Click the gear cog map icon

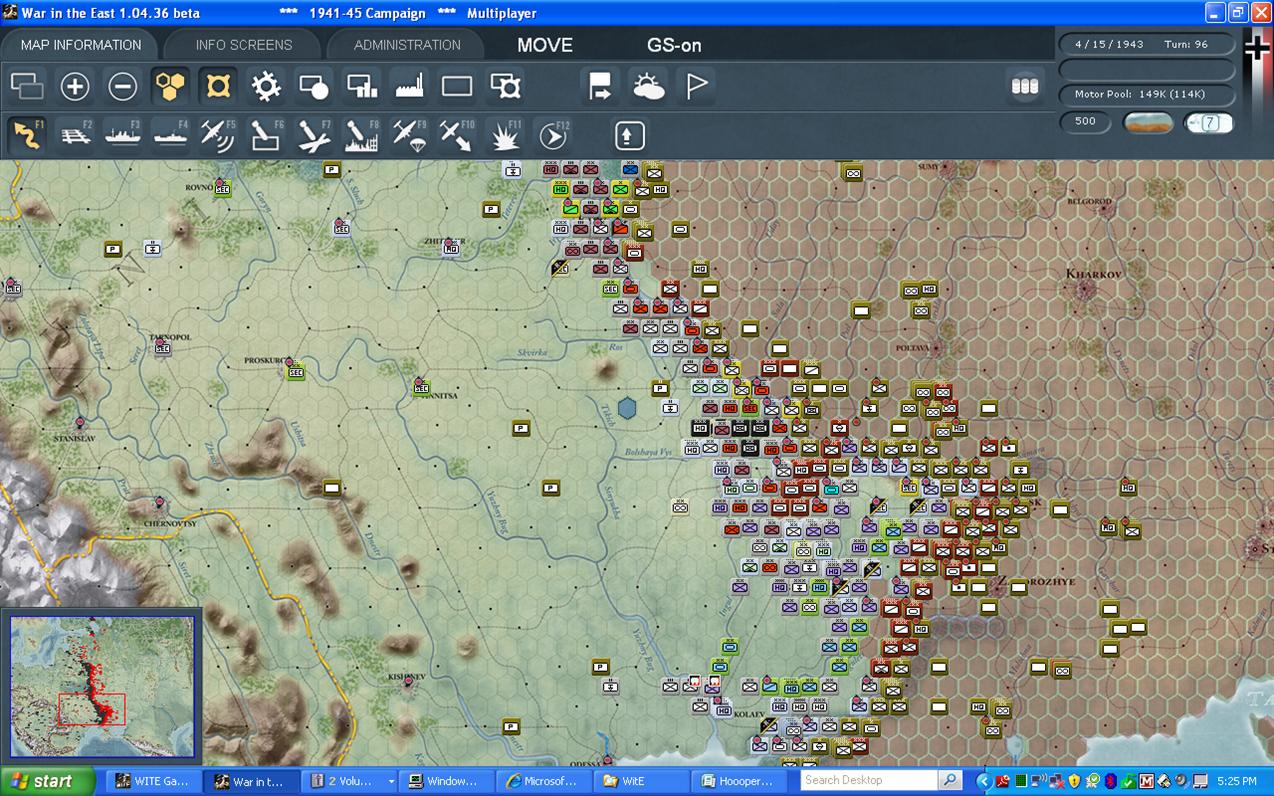[x=266, y=87]
